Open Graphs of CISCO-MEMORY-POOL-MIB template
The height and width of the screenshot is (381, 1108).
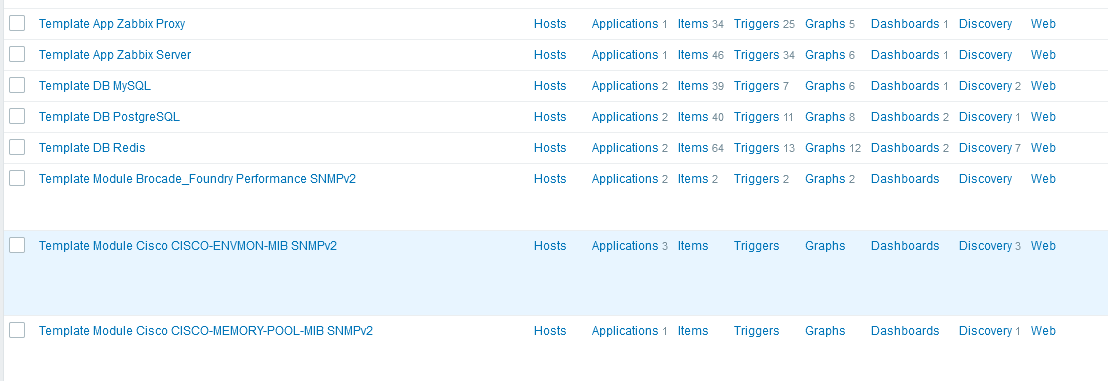(x=825, y=331)
